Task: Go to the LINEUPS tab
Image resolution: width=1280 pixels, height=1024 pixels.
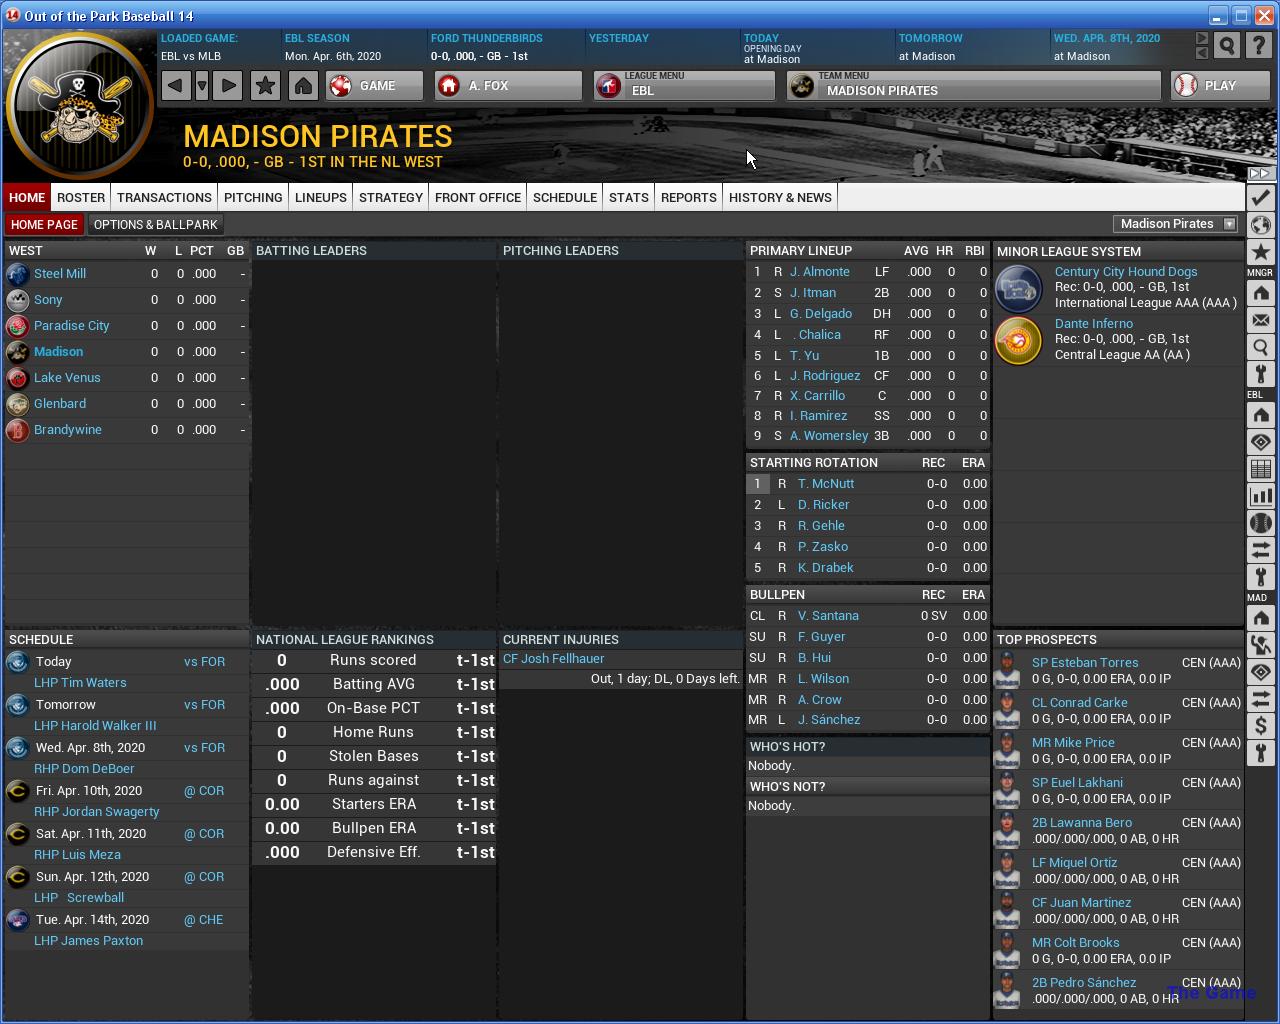Action: [x=321, y=197]
